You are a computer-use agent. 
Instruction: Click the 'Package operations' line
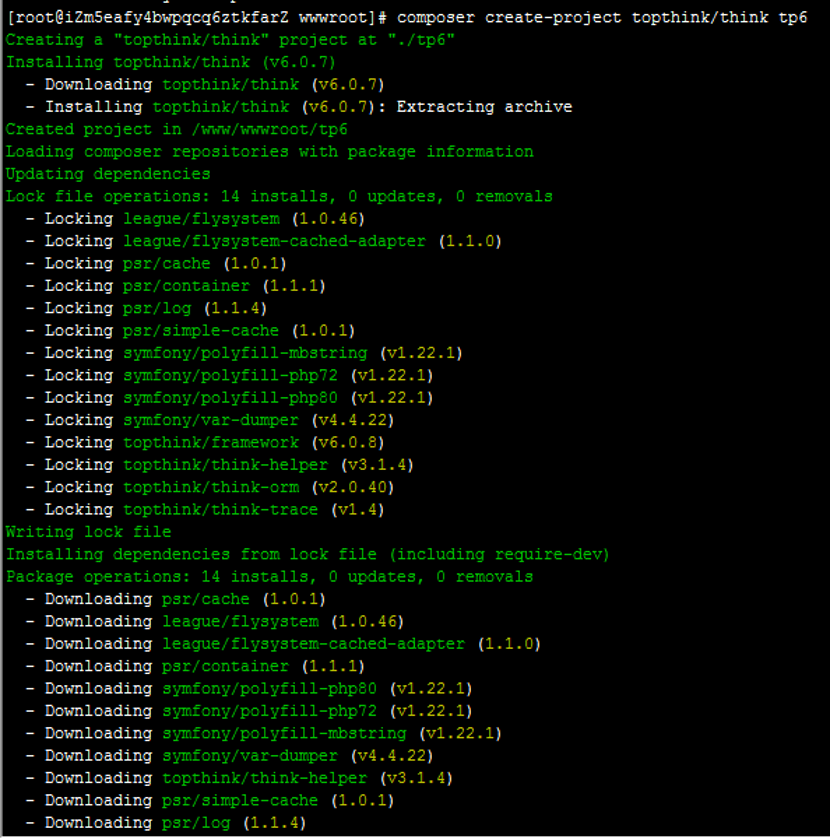[x=269, y=577]
